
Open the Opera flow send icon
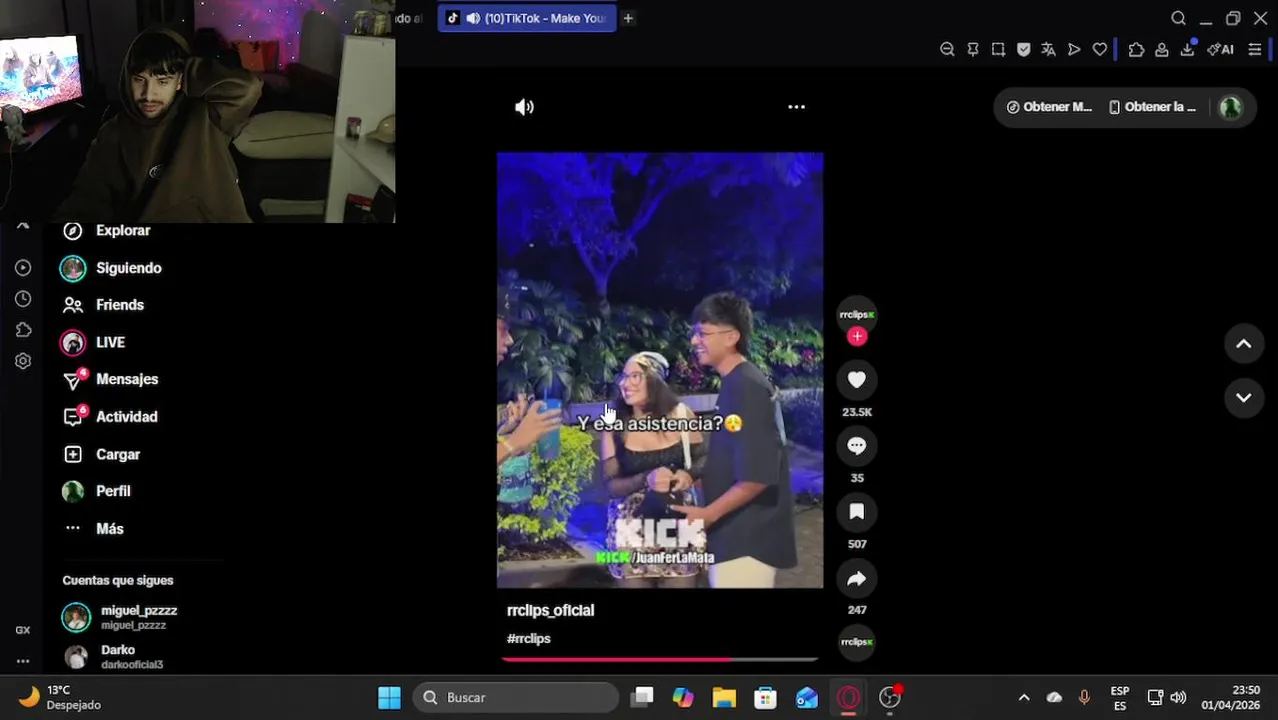[1074, 49]
